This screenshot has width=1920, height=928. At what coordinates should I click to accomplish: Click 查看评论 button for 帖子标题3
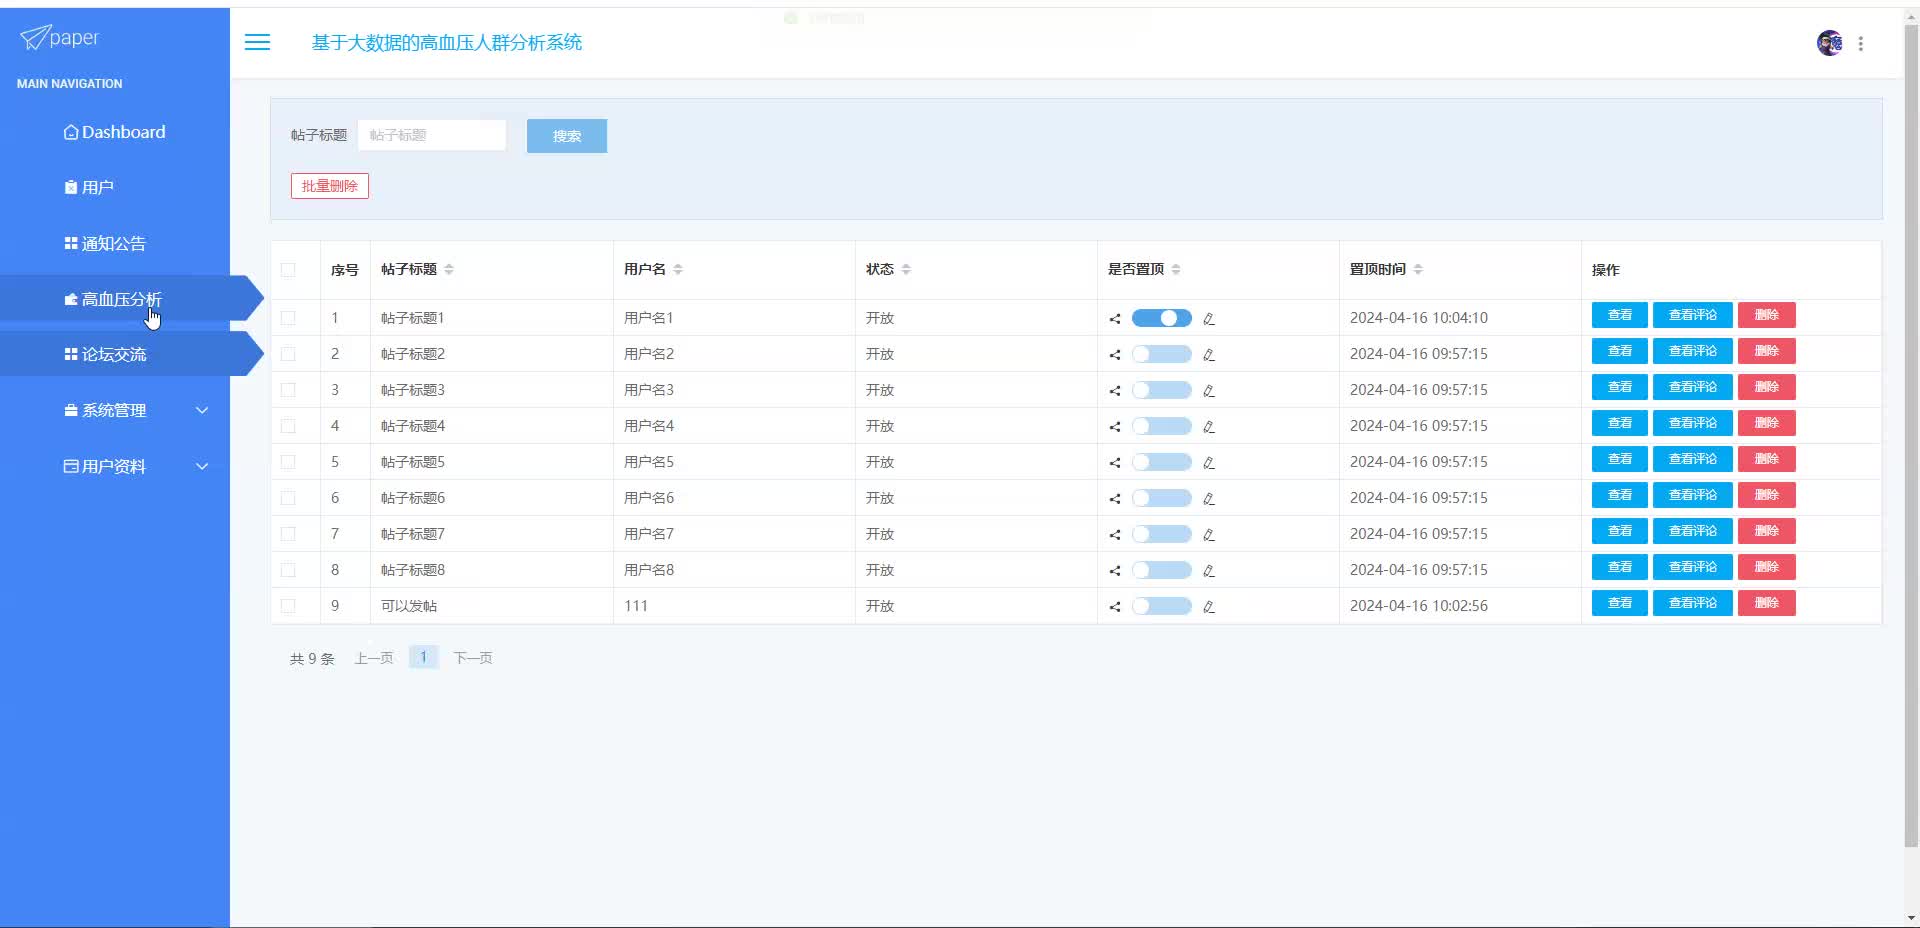pyautogui.click(x=1692, y=387)
